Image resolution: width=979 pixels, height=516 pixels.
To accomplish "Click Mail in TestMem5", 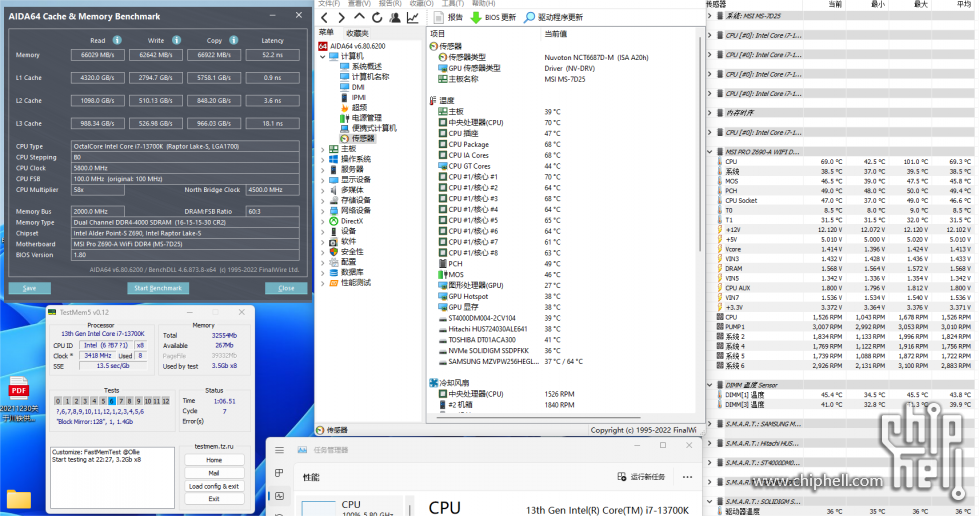I will [x=214, y=473].
